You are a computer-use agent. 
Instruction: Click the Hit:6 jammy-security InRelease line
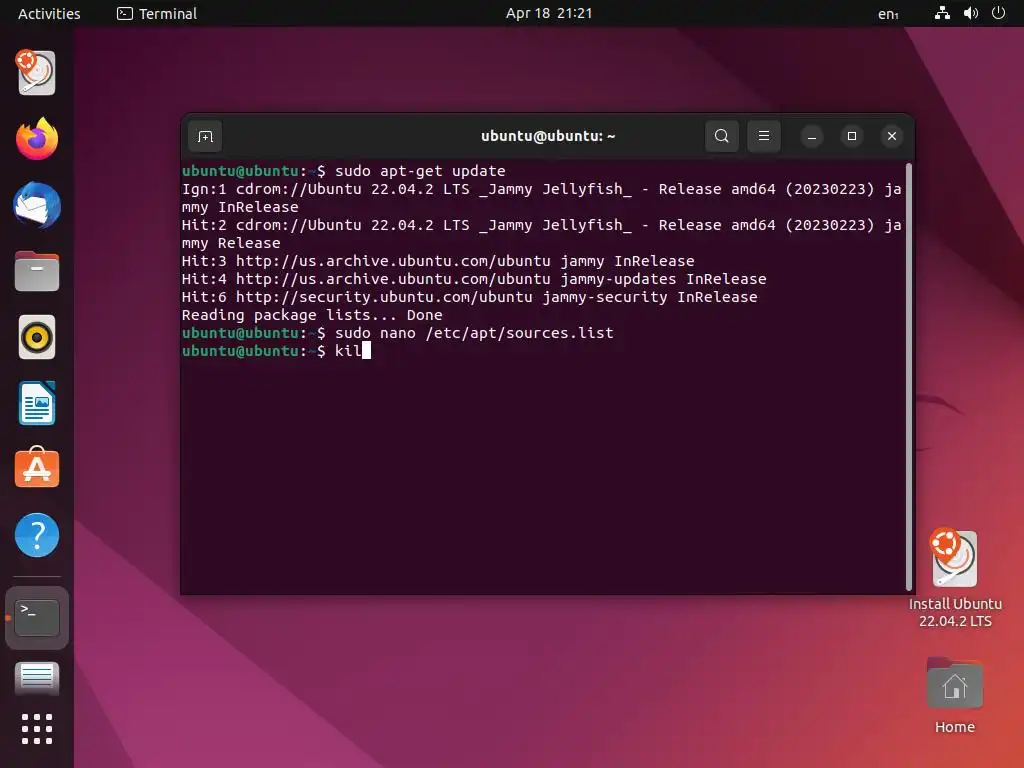(x=470, y=297)
